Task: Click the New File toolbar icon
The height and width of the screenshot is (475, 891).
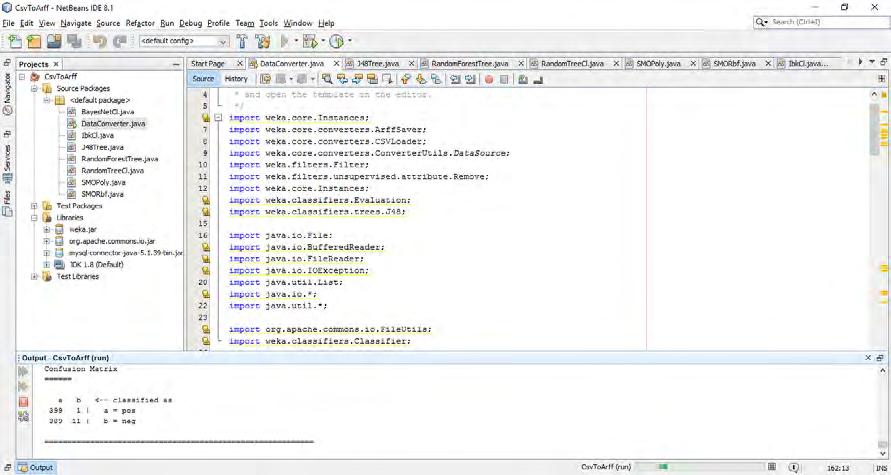Action: (x=15, y=41)
